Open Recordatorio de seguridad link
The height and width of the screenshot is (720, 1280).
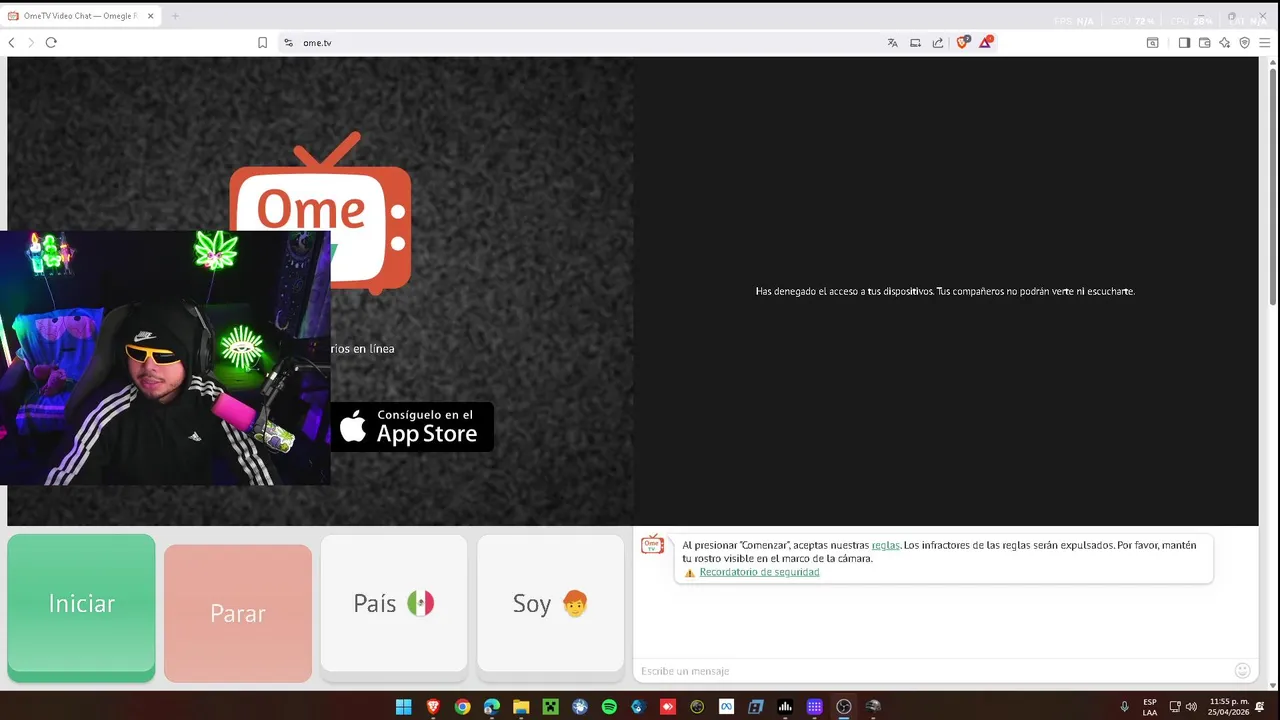tap(759, 572)
